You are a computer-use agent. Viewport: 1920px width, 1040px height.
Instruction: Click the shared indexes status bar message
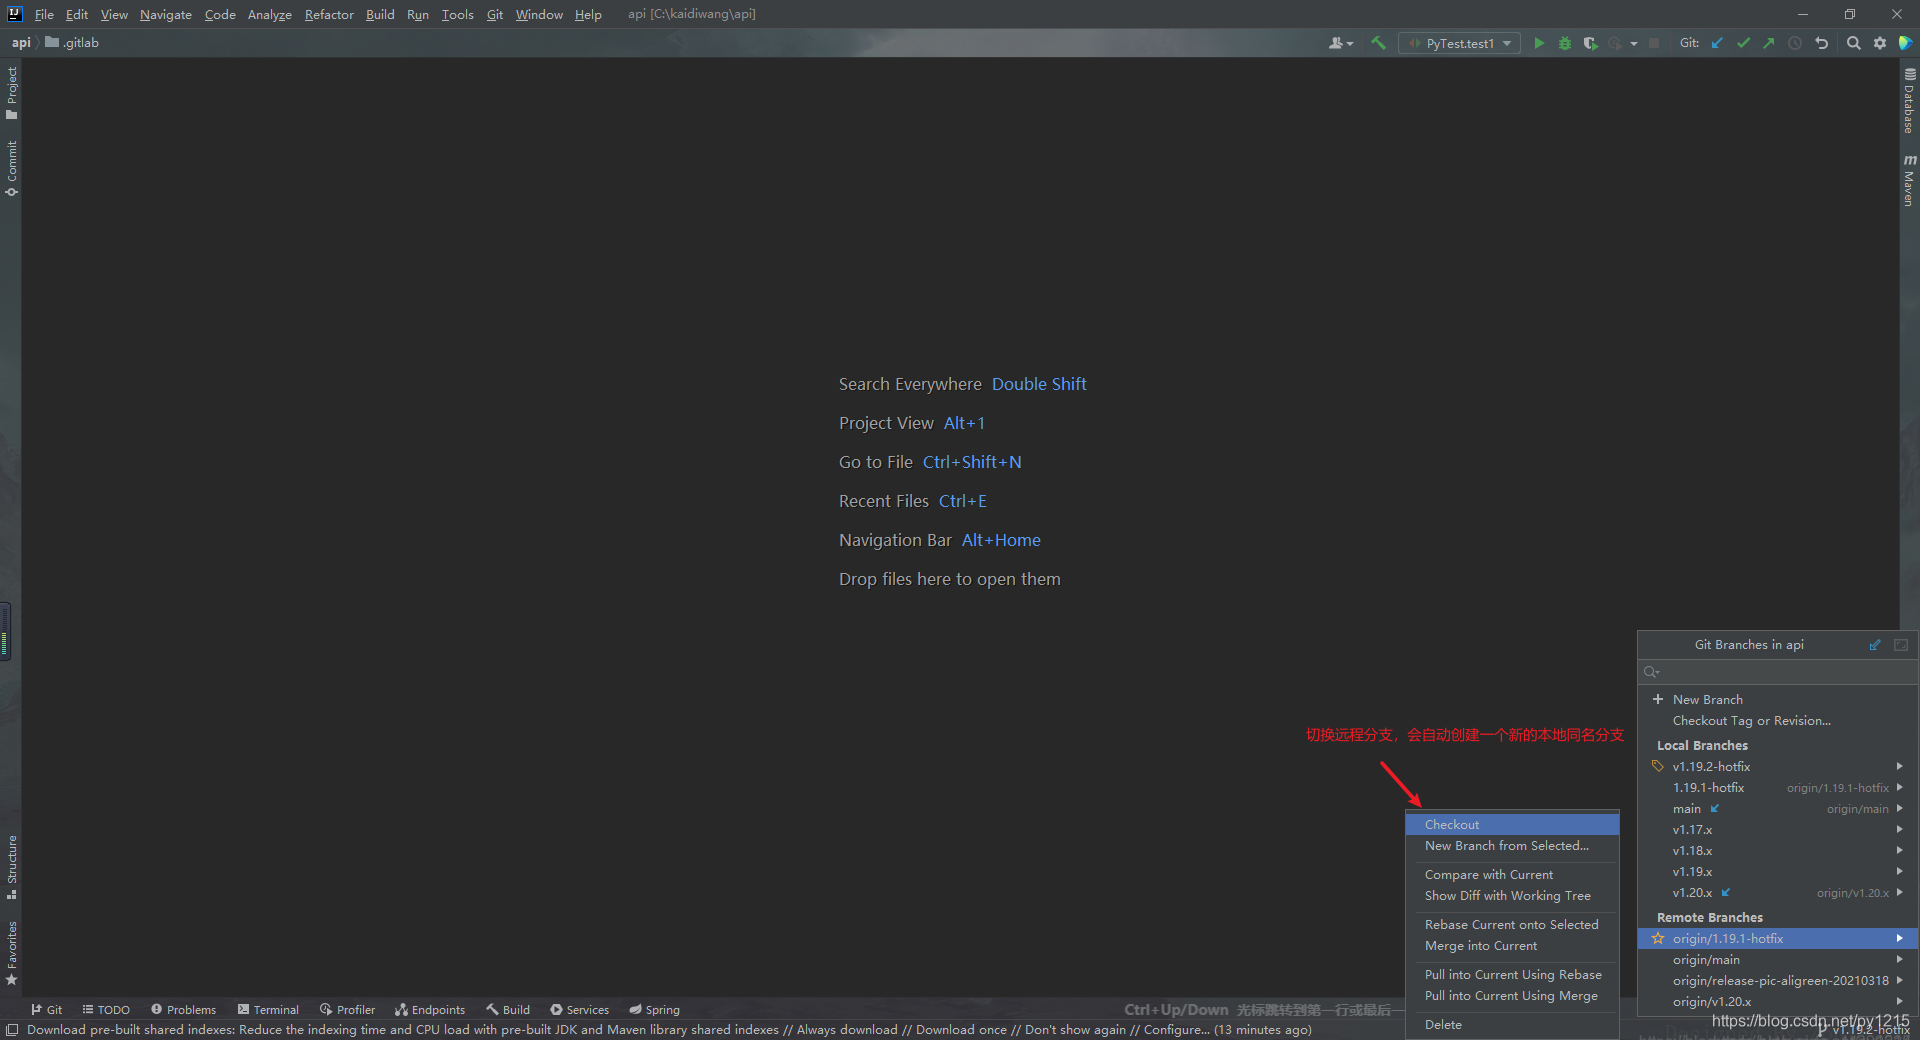(x=669, y=1030)
